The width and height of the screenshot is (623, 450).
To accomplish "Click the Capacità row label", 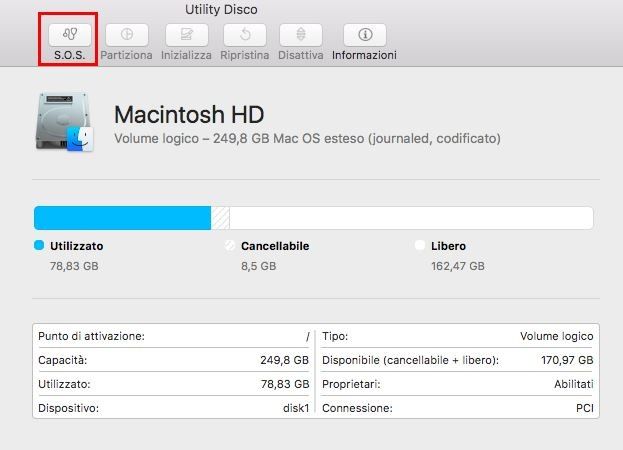I will [x=62, y=360].
